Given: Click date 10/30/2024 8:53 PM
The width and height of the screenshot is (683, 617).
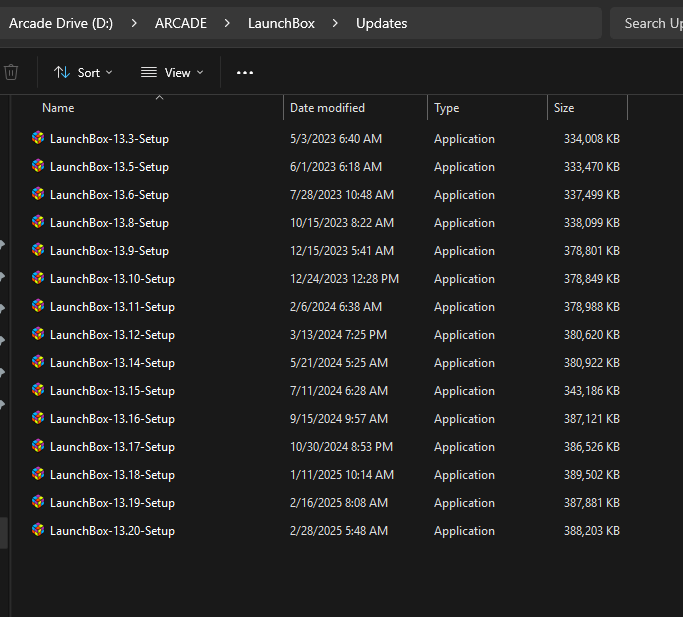Looking at the screenshot, I should [x=342, y=447].
